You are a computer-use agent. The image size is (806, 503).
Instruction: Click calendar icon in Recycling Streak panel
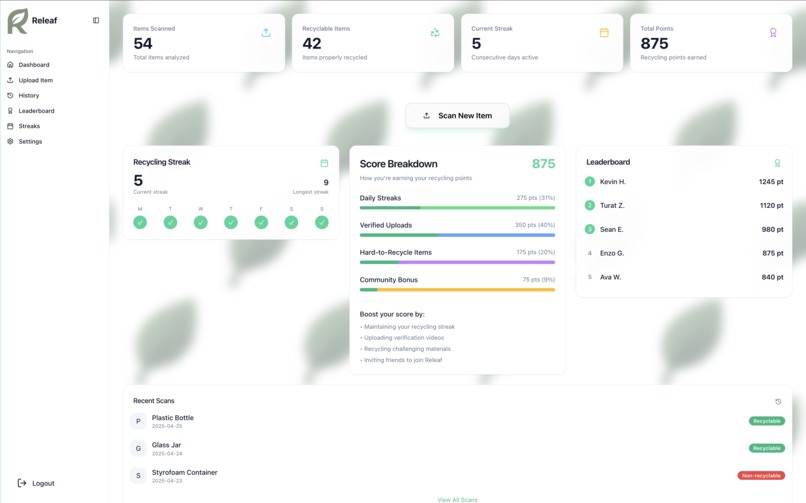tap(324, 163)
